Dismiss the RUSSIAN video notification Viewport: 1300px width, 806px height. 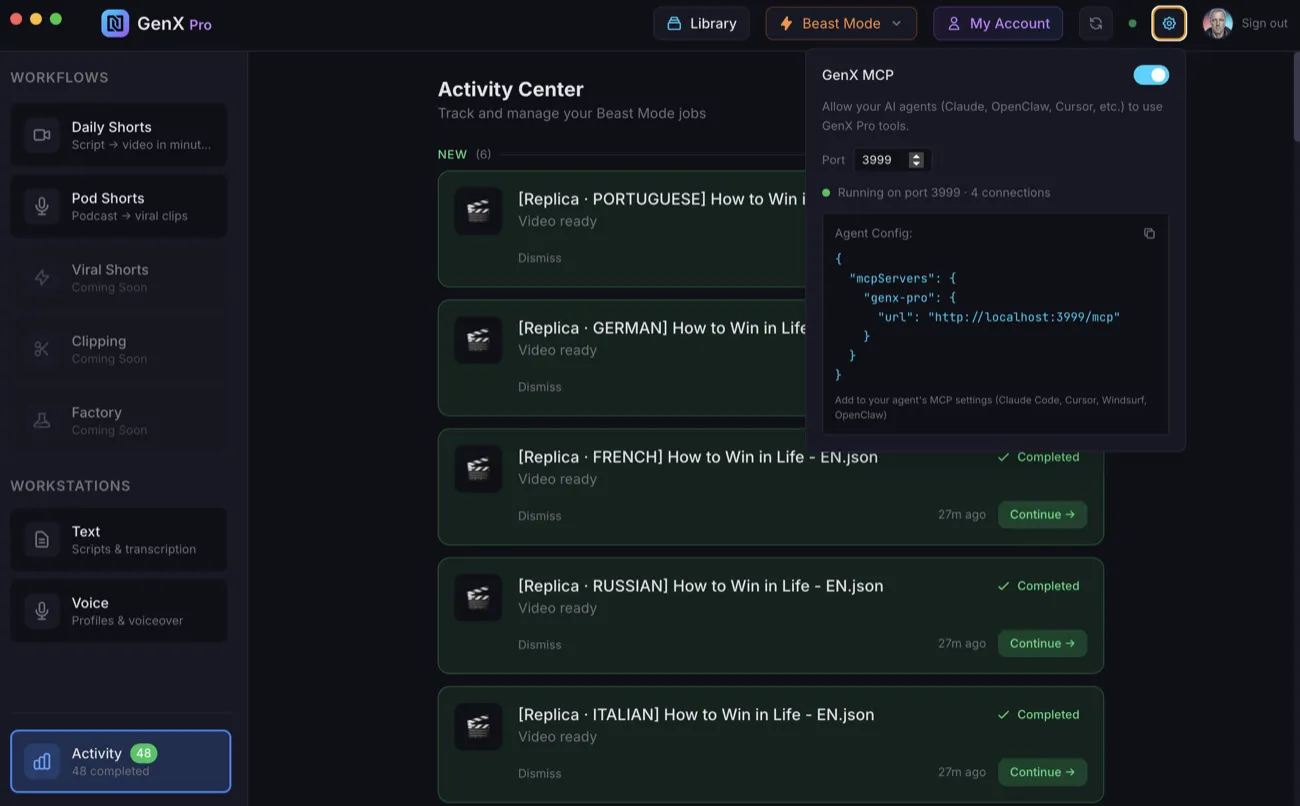(x=539, y=644)
